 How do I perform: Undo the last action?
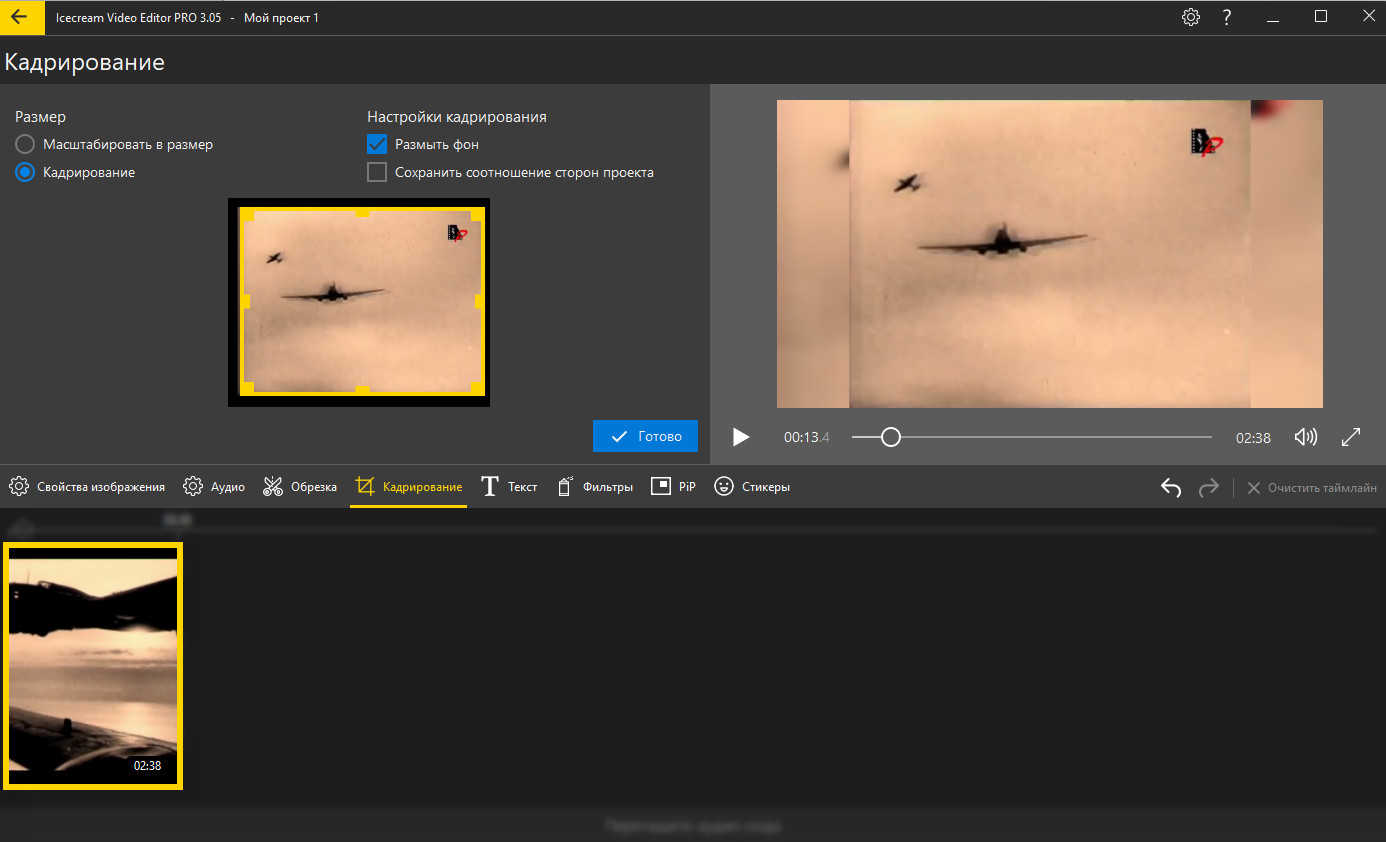coord(1171,487)
